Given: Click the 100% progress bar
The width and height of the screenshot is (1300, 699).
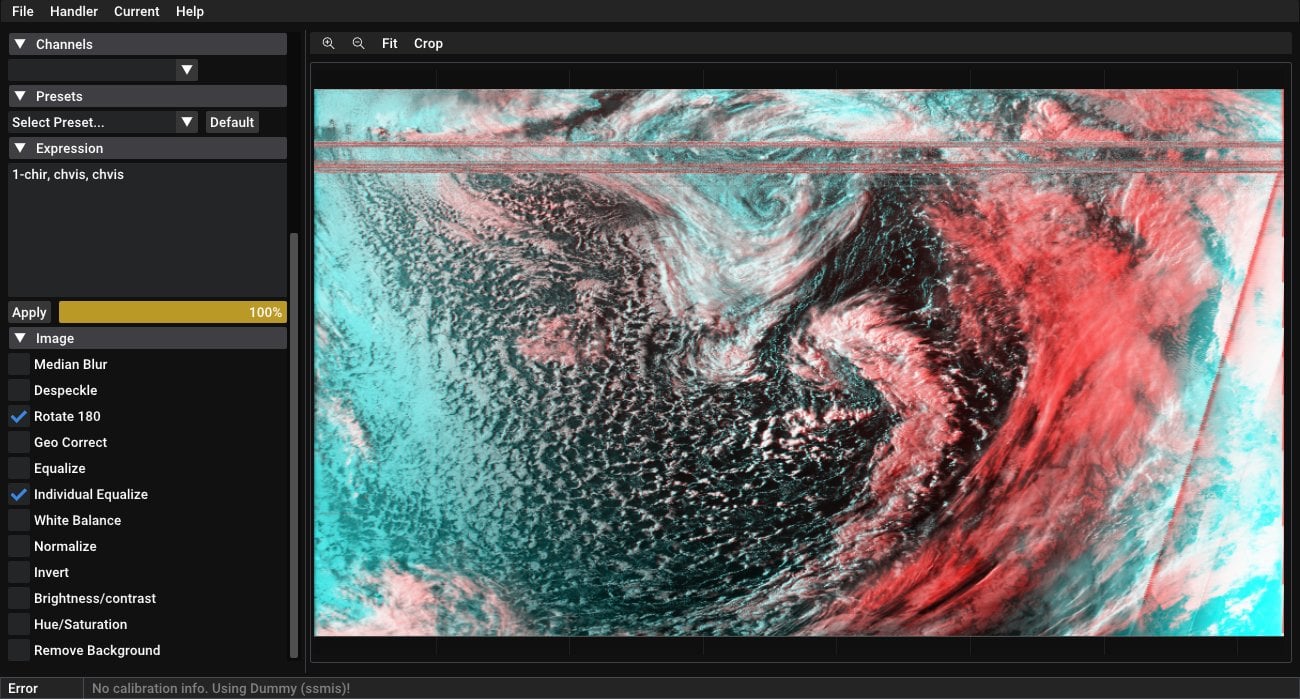Looking at the screenshot, I should pos(173,312).
